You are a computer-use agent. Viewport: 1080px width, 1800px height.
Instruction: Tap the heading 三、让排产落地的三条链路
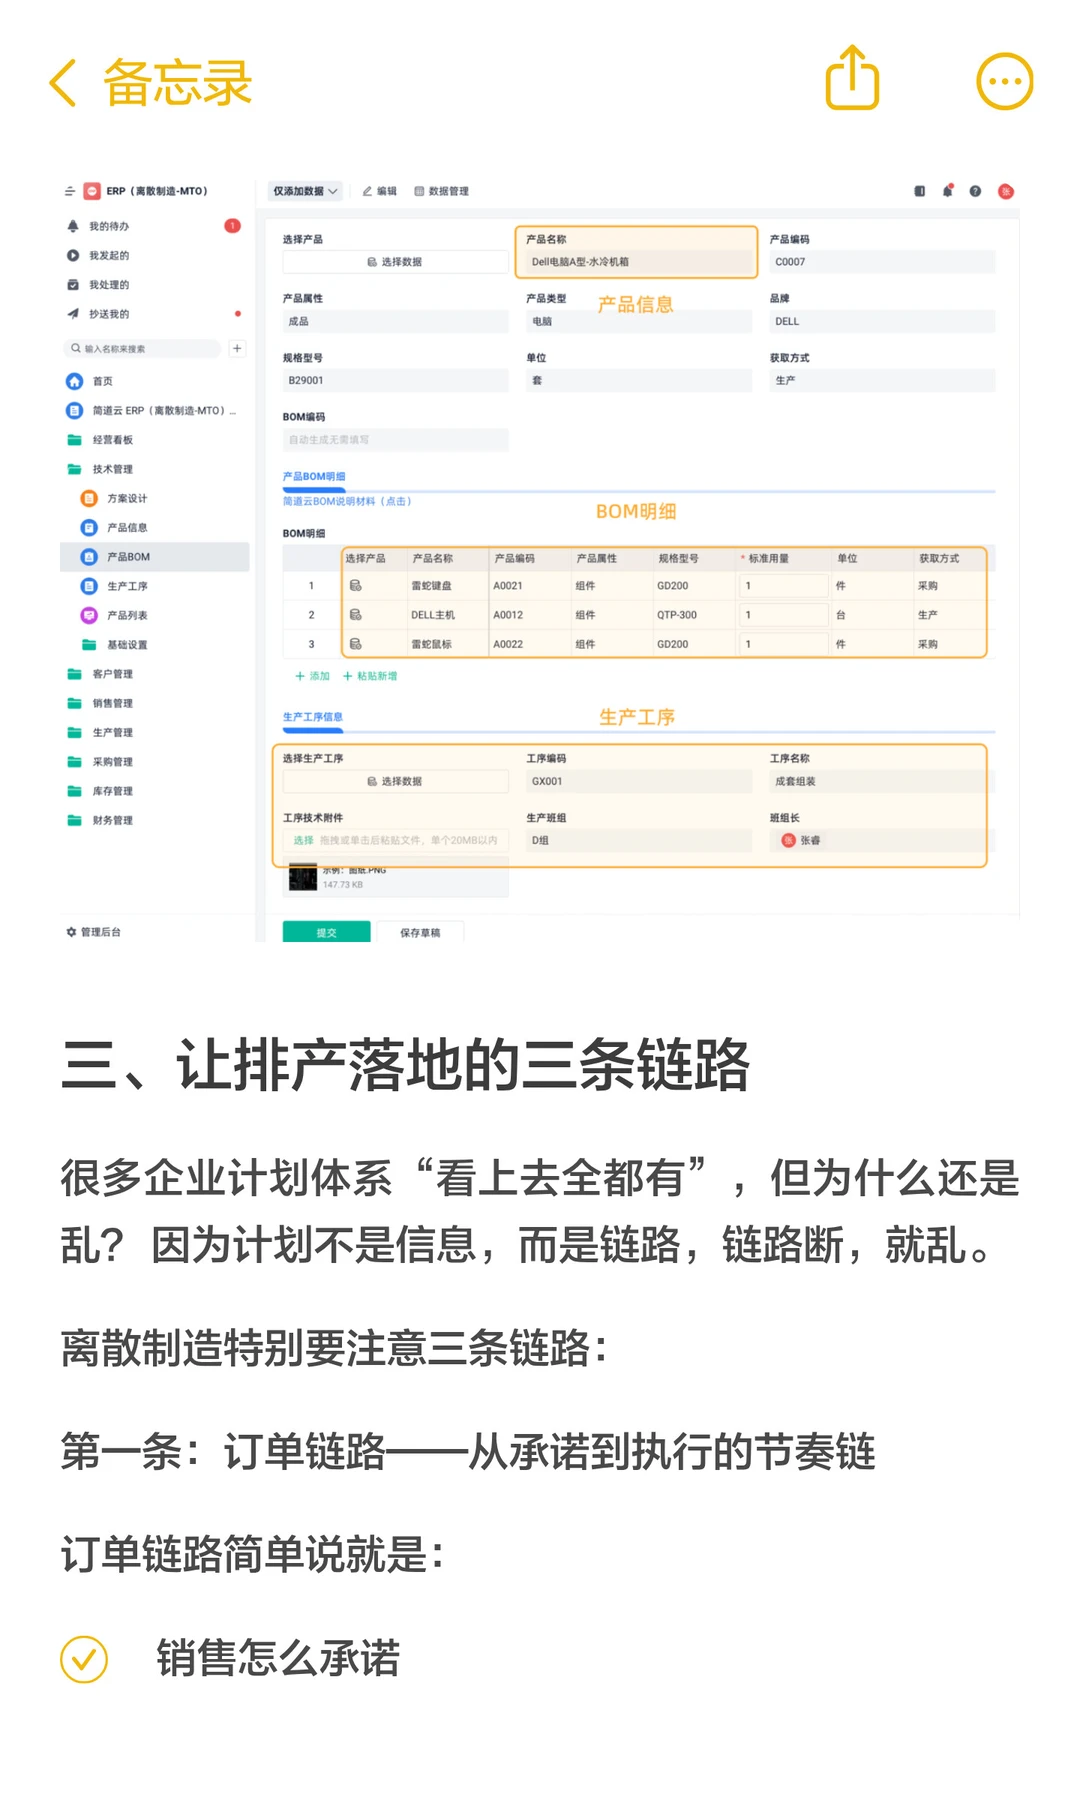(x=405, y=1065)
